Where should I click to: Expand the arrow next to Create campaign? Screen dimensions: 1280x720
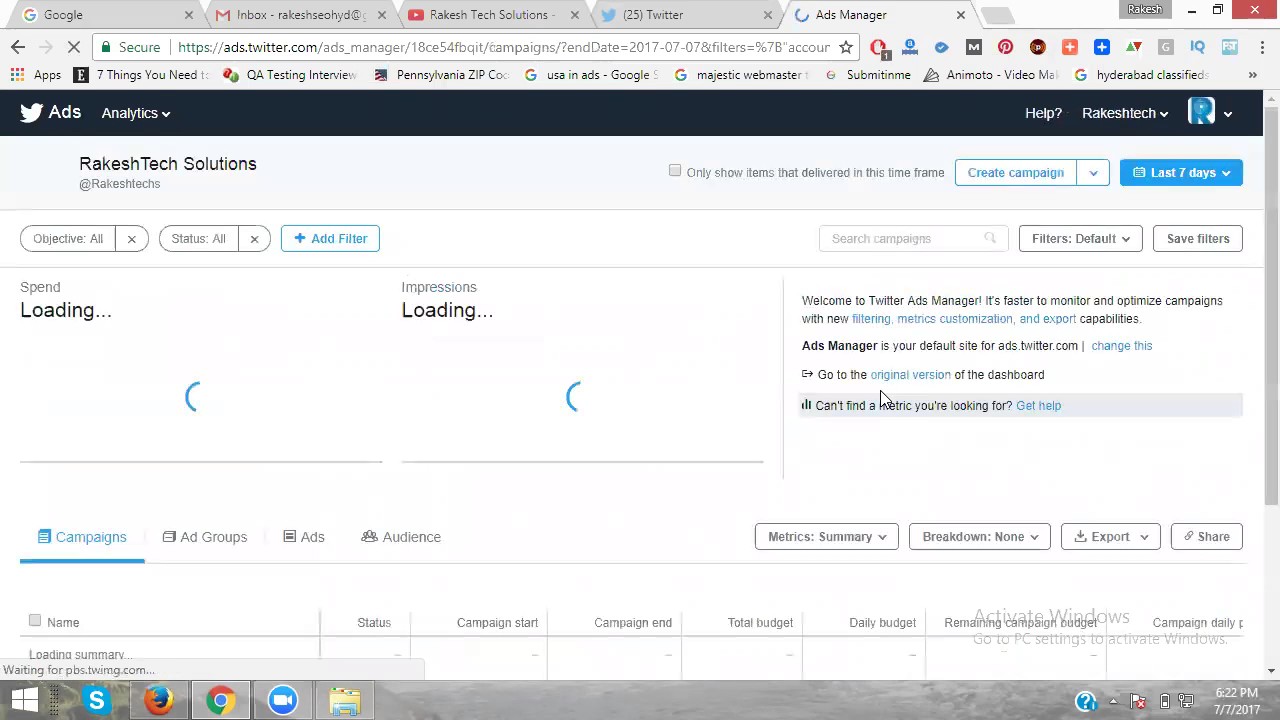(1093, 172)
